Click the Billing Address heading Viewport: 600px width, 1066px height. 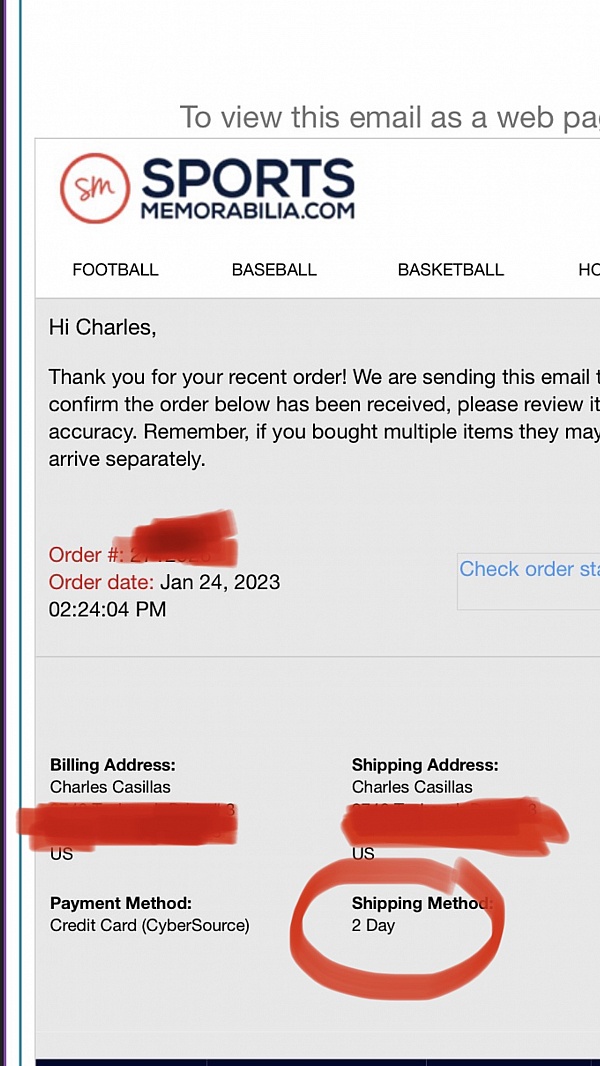point(112,765)
